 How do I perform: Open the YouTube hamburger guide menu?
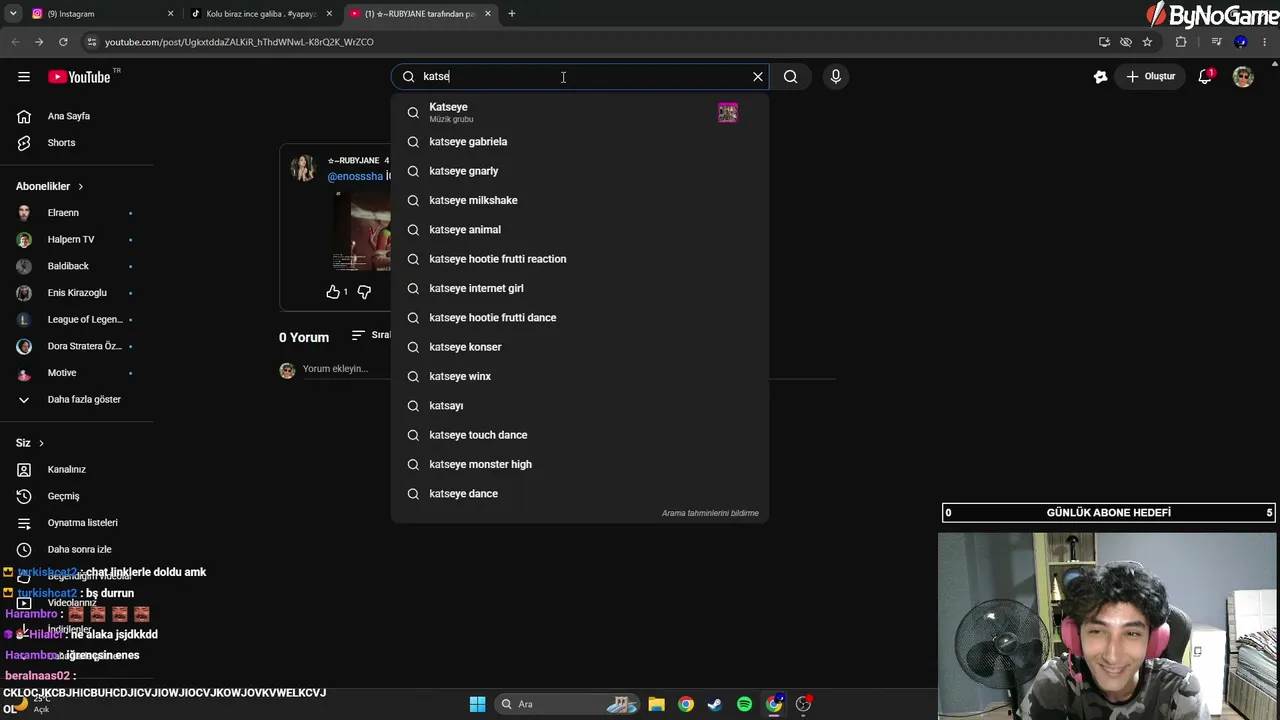click(24, 77)
